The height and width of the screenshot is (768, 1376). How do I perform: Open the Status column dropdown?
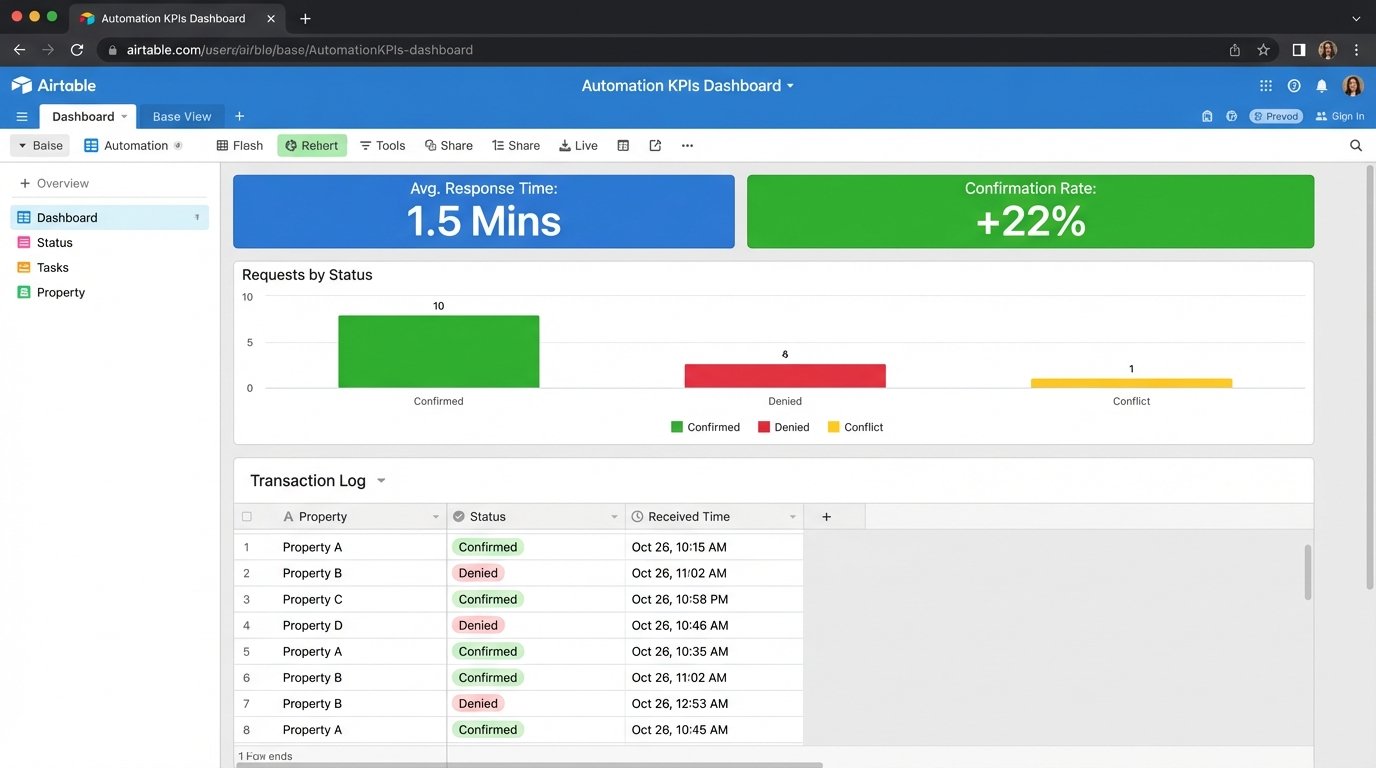pos(614,516)
